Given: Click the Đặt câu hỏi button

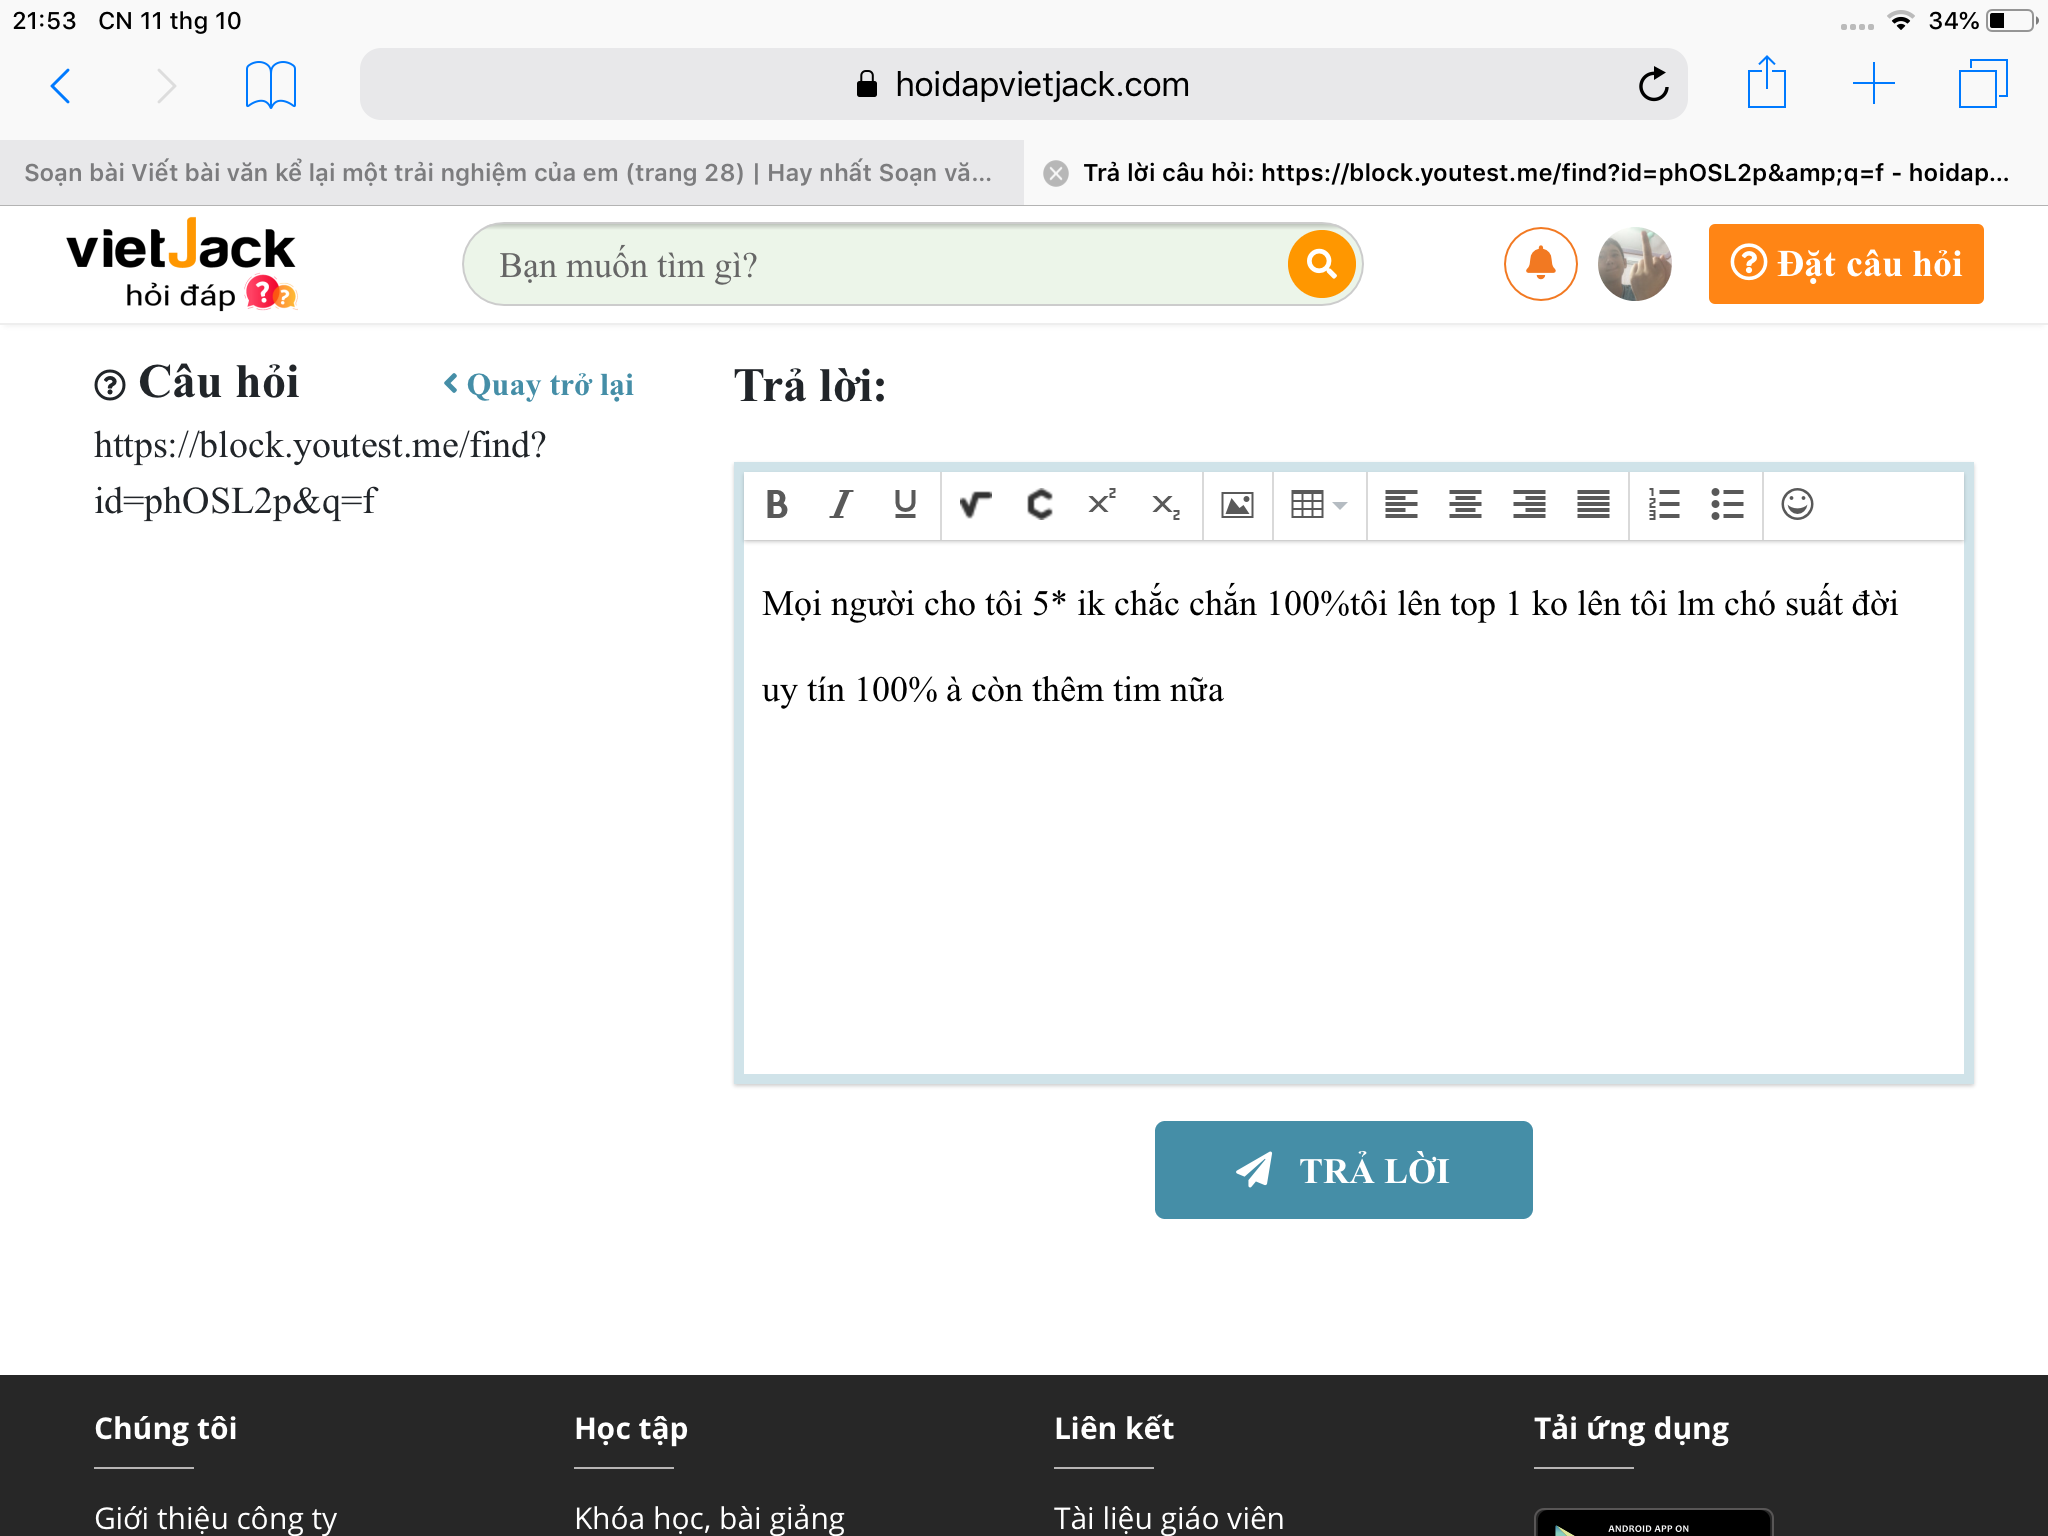Looking at the screenshot, I should coord(1846,264).
